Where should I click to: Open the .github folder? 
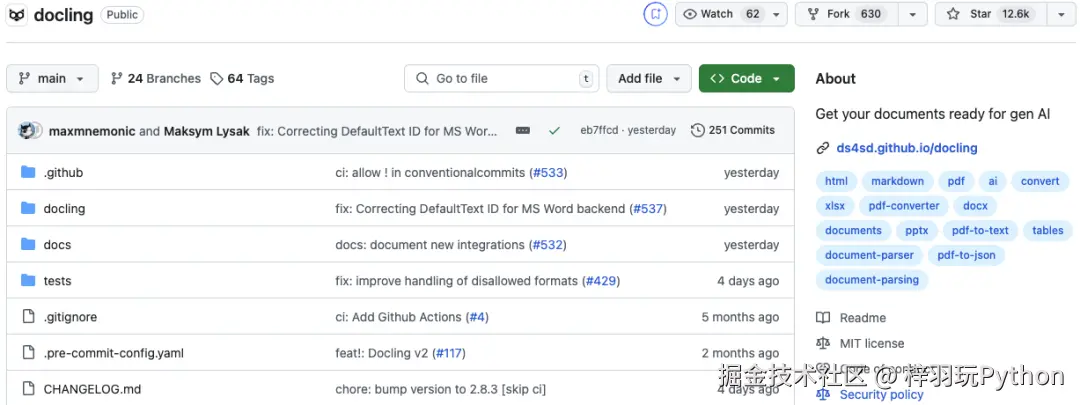pos(63,173)
